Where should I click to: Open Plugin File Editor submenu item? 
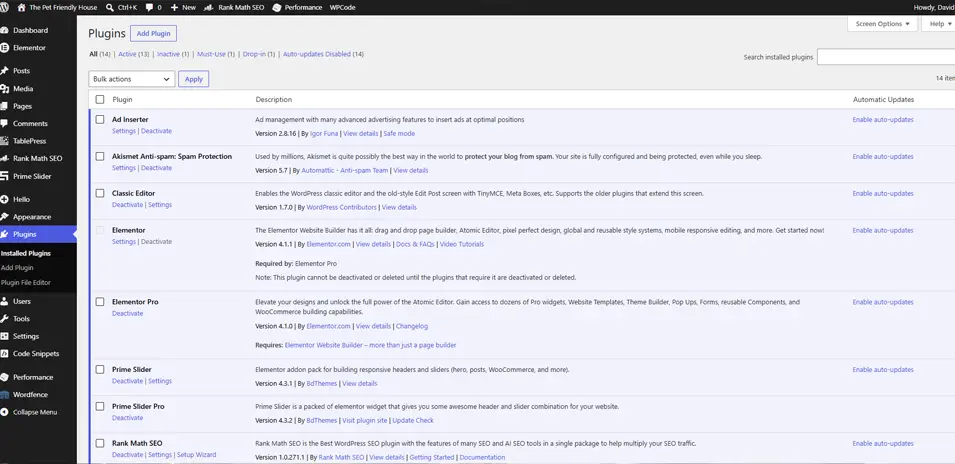click(x=26, y=283)
